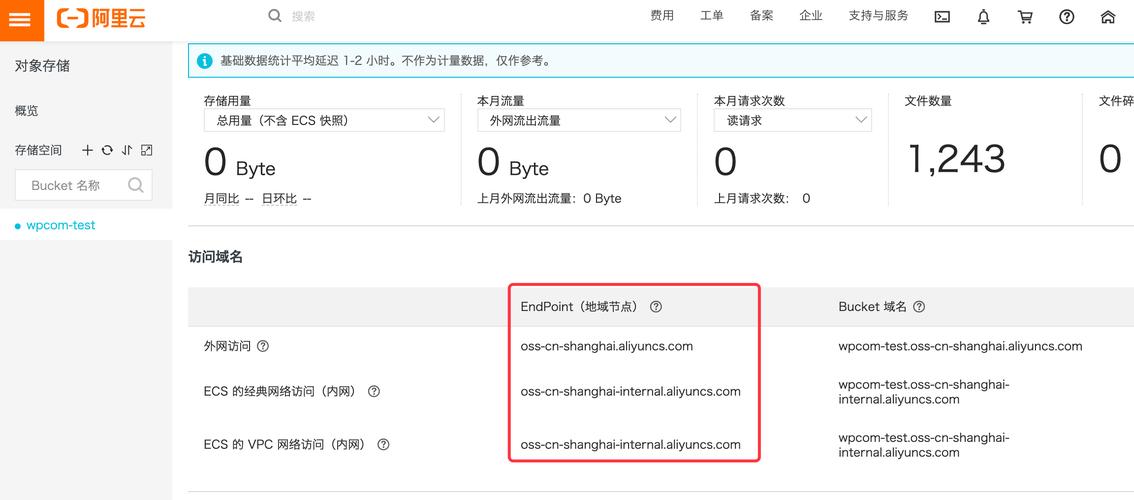Click the 上月请求次数 text
Viewport: 1134px width, 500px height.
pos(762,198)
